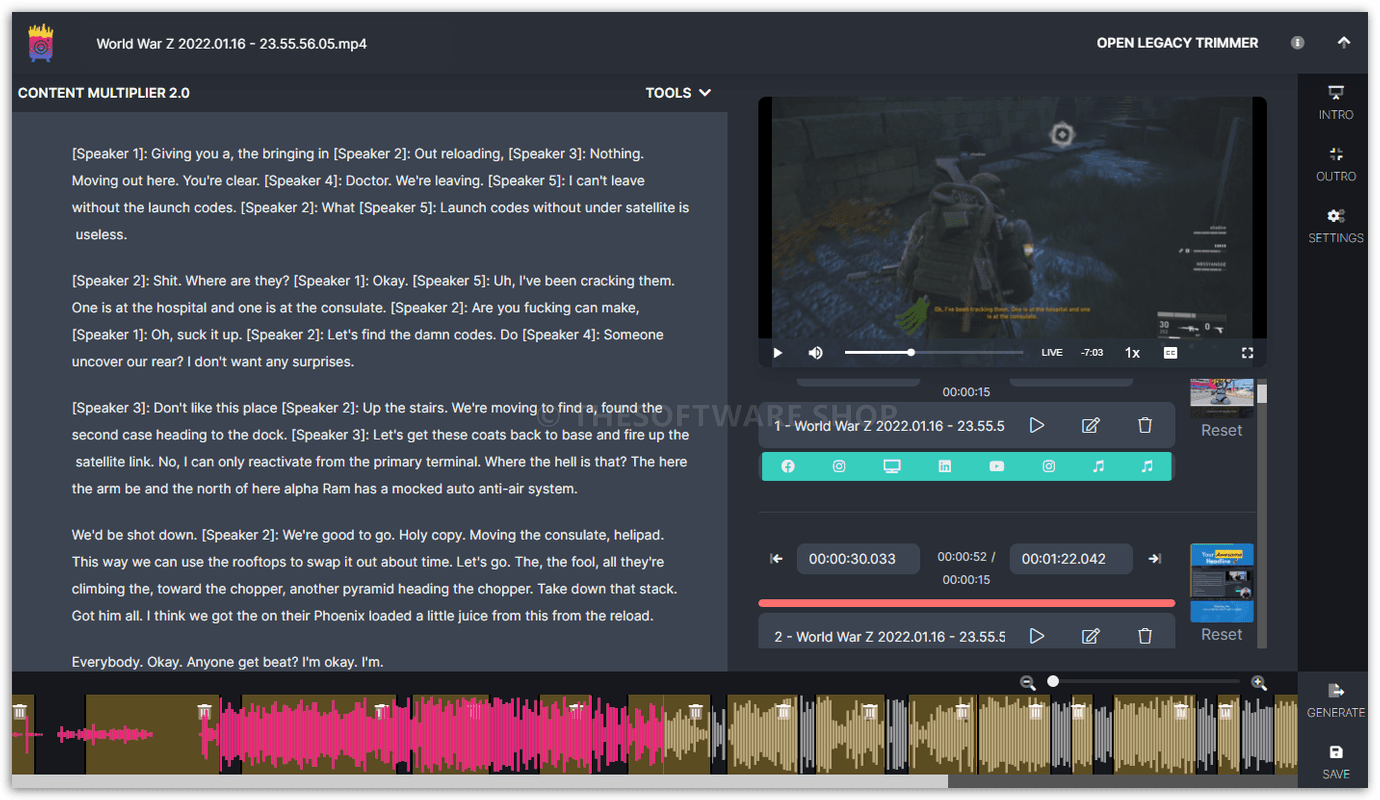Select the clip 1 thumbnail image
The width and height of the screenshot is (1380, 800).
pyautogui.click(x=1221, y=398)
